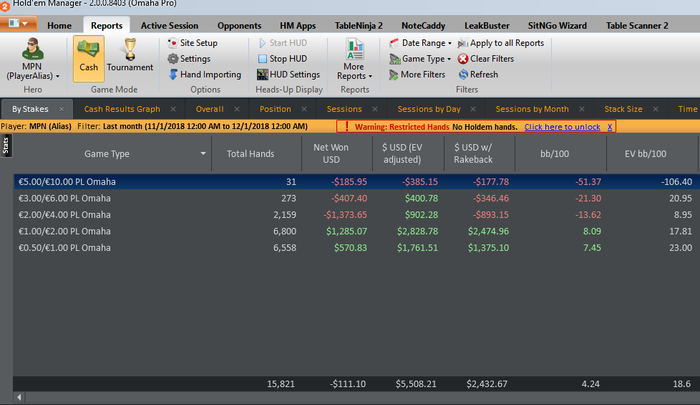Close the By Stakes report tab
700x405 pixels.
point(62,109)
